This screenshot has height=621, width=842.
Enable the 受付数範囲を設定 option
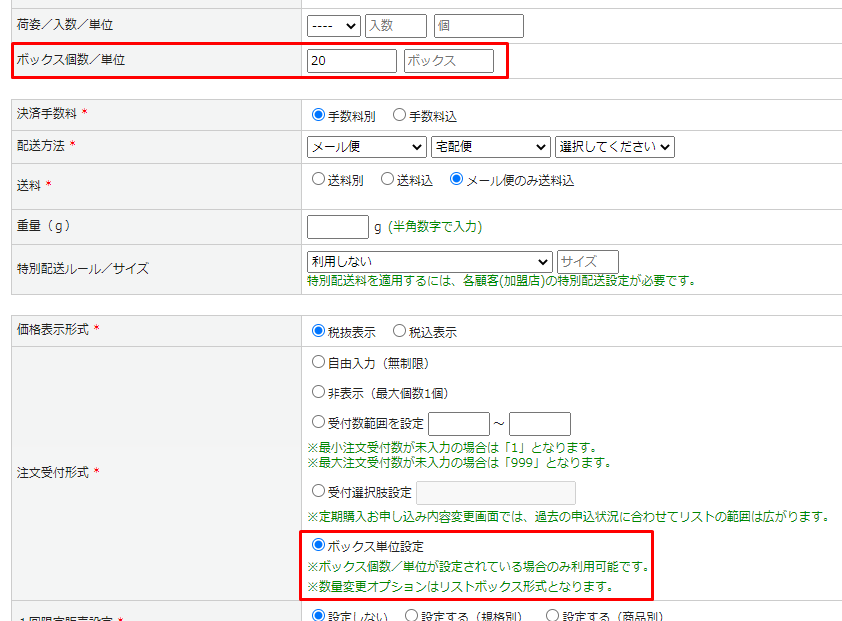coord(319,422)
